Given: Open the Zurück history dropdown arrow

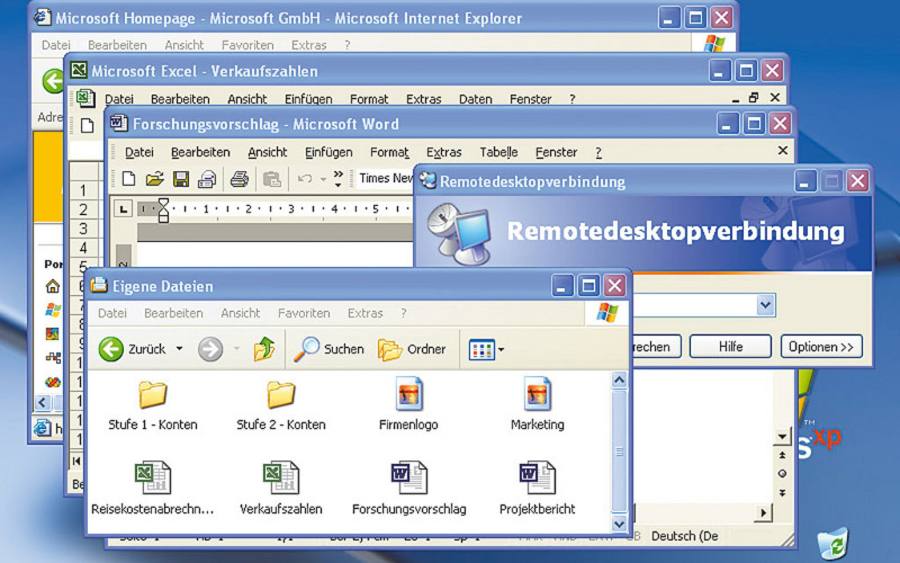Looking at the screenshot, I should 179,348.
